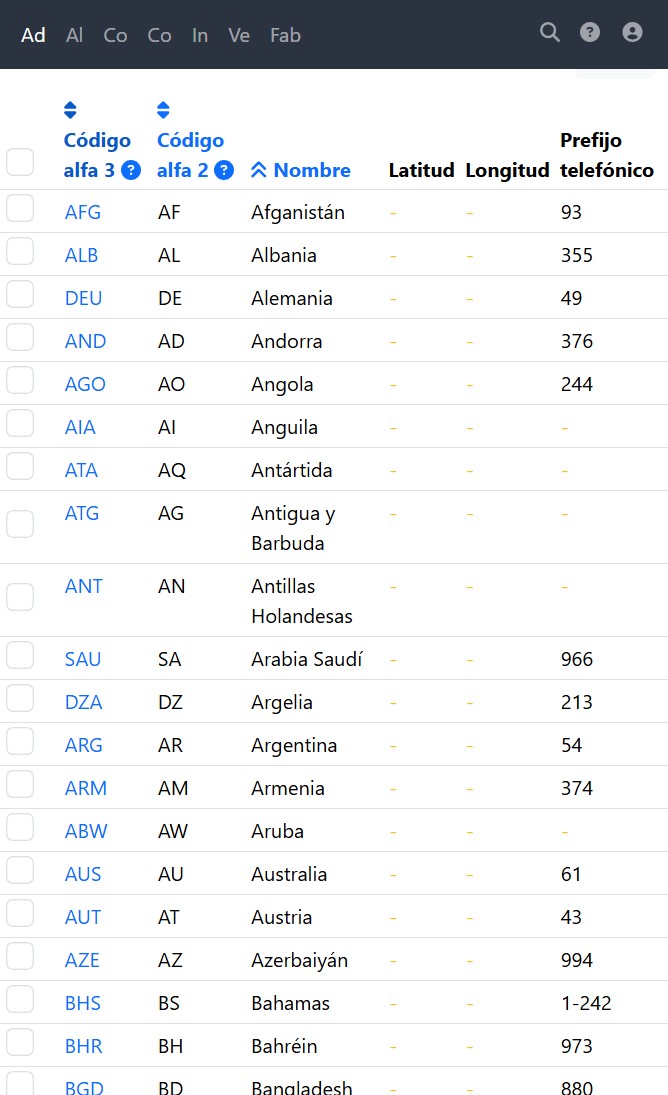Click sort arrows above Código alfa 2
This screenshot has width=668, height=1095.
click(163, 110)
